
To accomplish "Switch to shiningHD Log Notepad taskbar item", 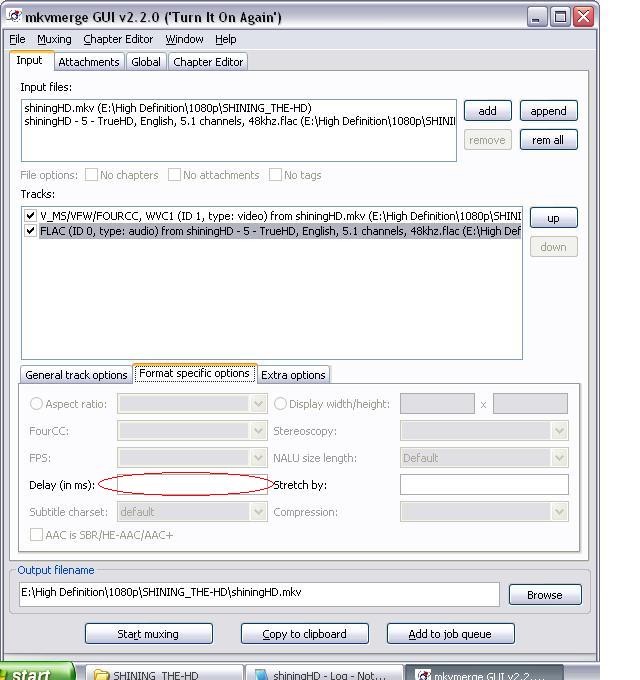I will tap(324, 673).
